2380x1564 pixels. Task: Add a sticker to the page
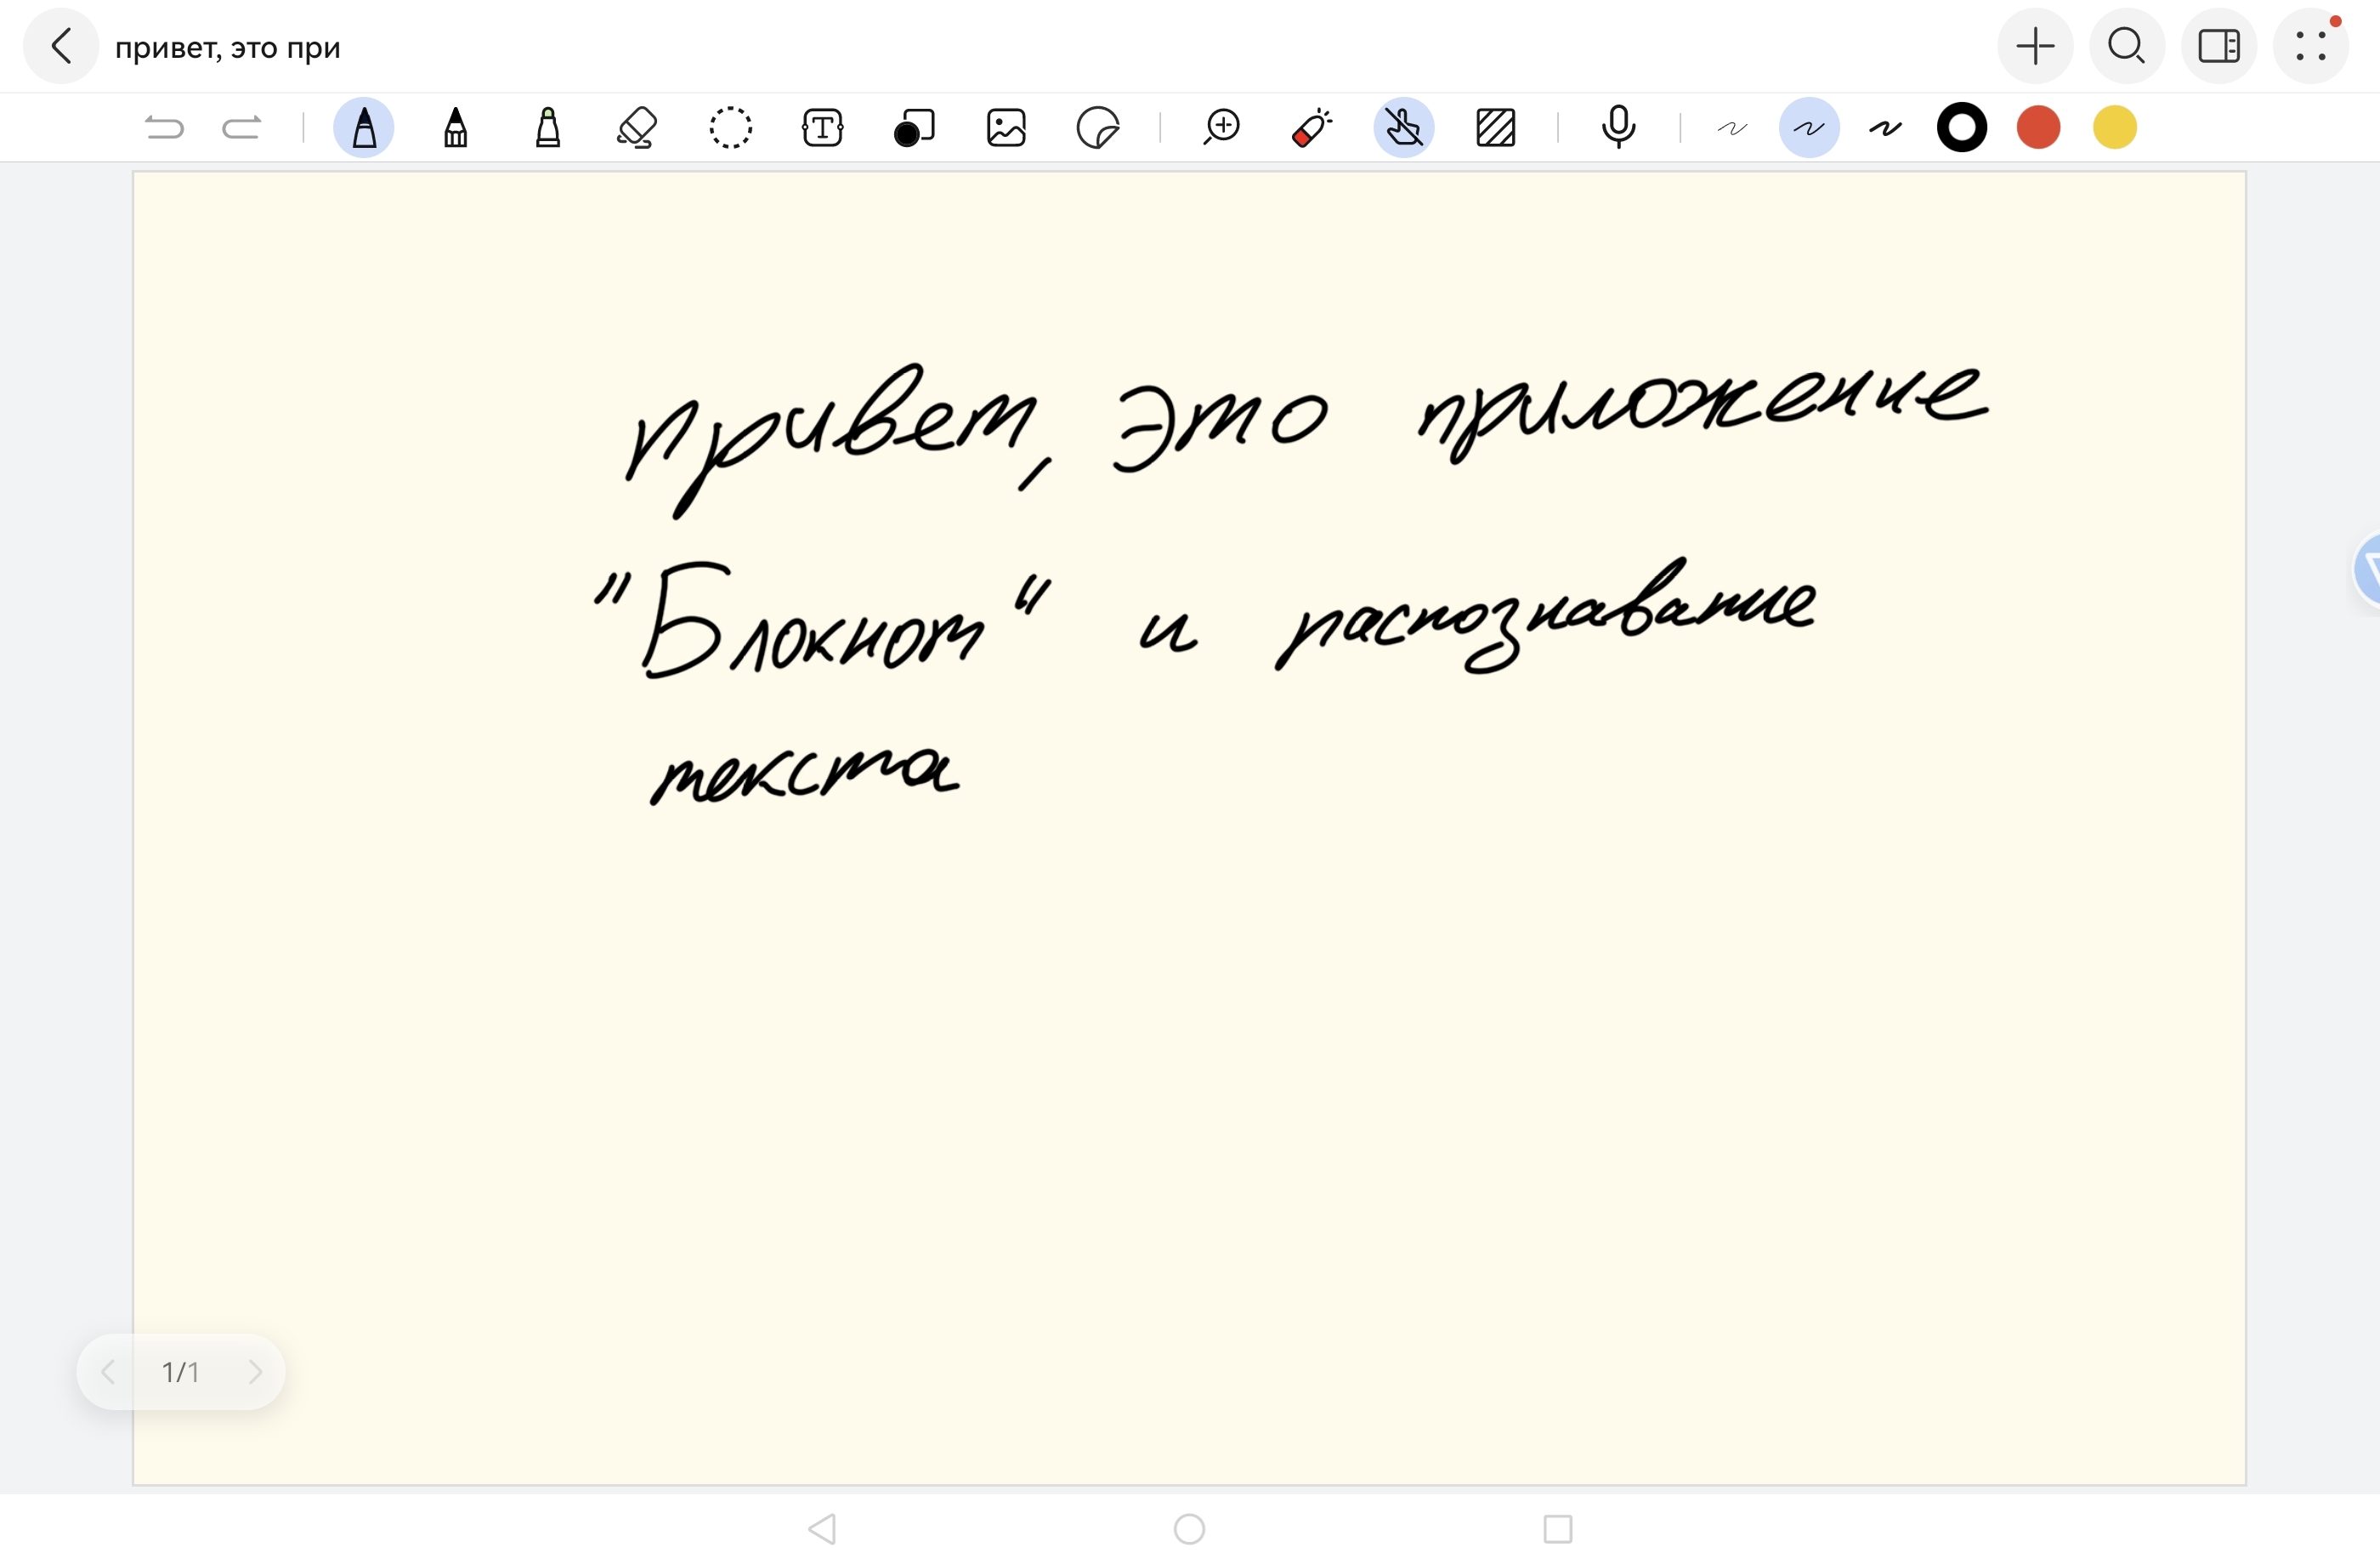pos(1097,128)
